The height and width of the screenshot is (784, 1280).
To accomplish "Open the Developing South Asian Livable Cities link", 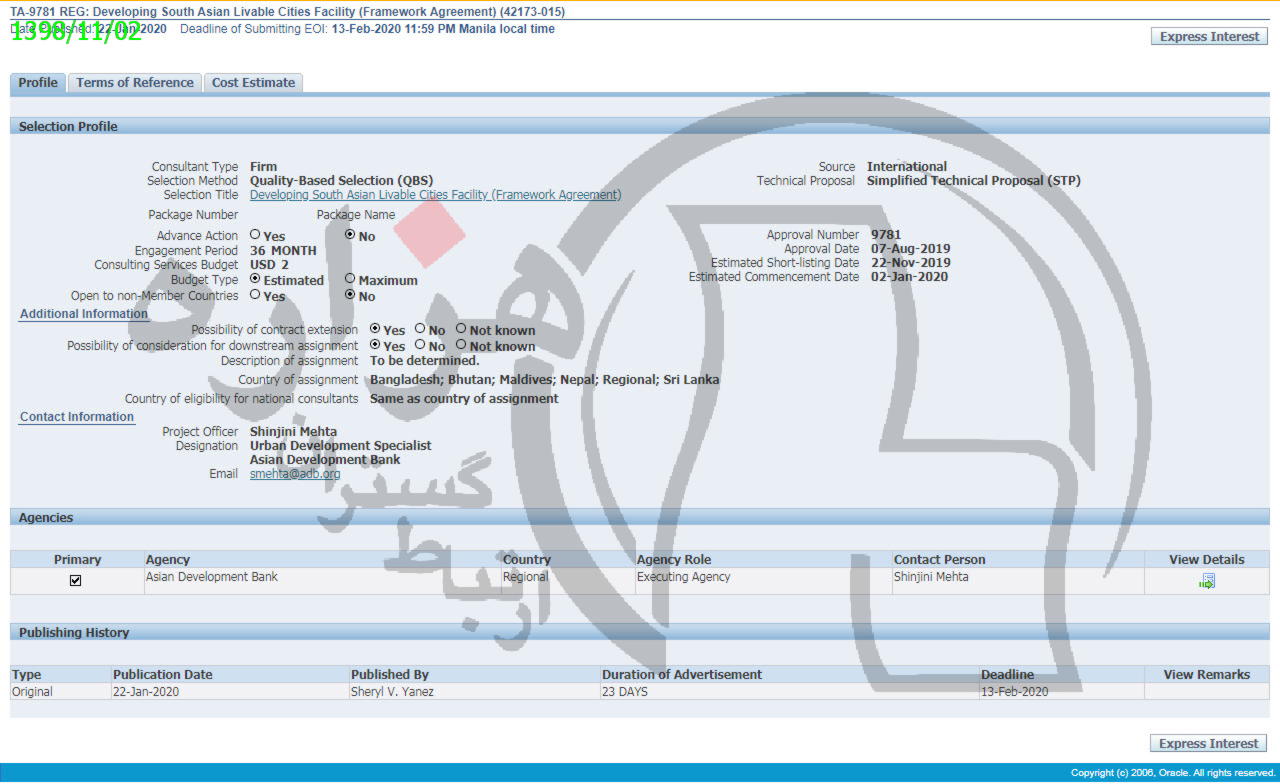I will coord(435,195).
